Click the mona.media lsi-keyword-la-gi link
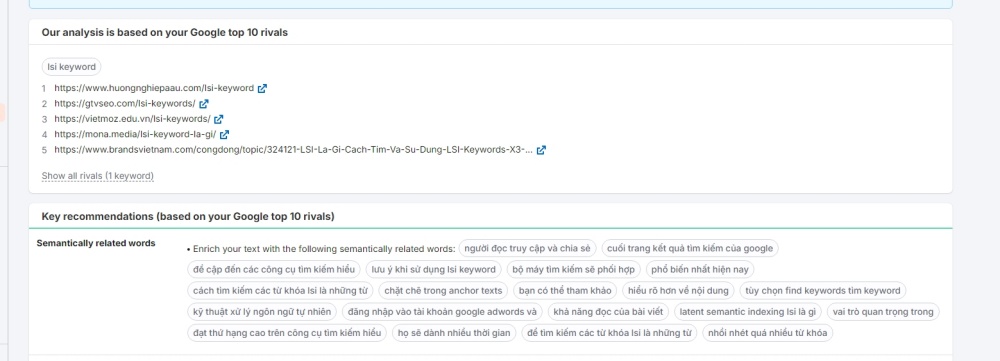 [135, 135]
